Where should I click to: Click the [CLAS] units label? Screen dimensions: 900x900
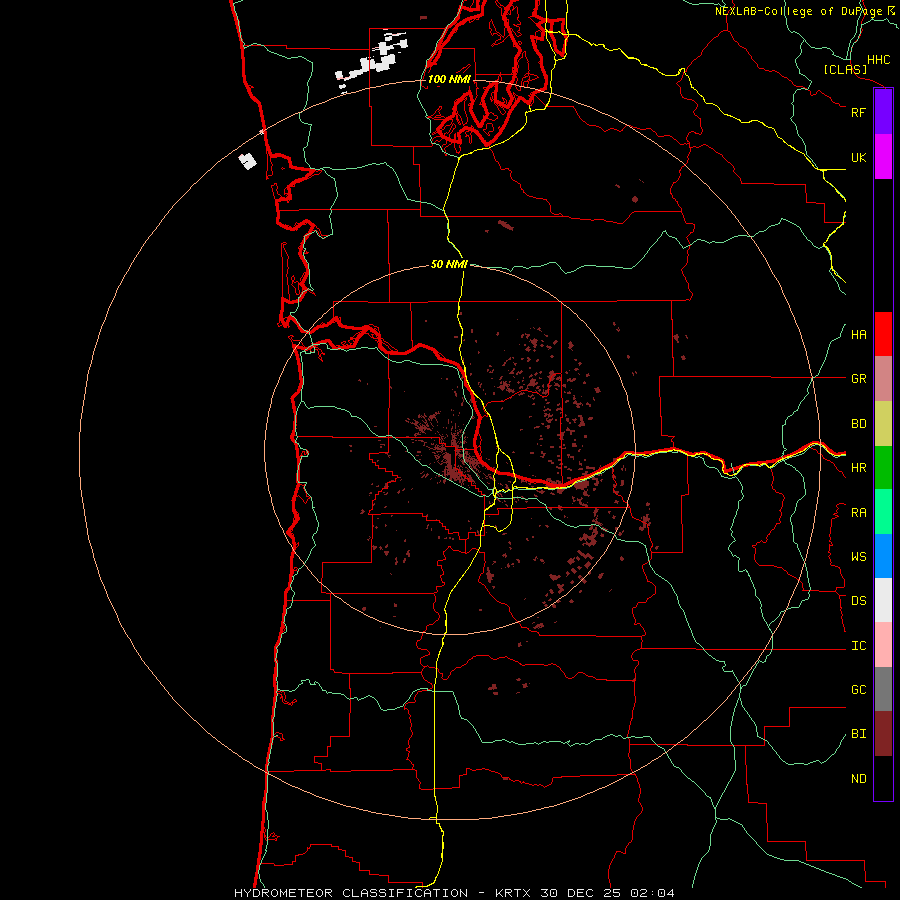[x=845, y=69]
